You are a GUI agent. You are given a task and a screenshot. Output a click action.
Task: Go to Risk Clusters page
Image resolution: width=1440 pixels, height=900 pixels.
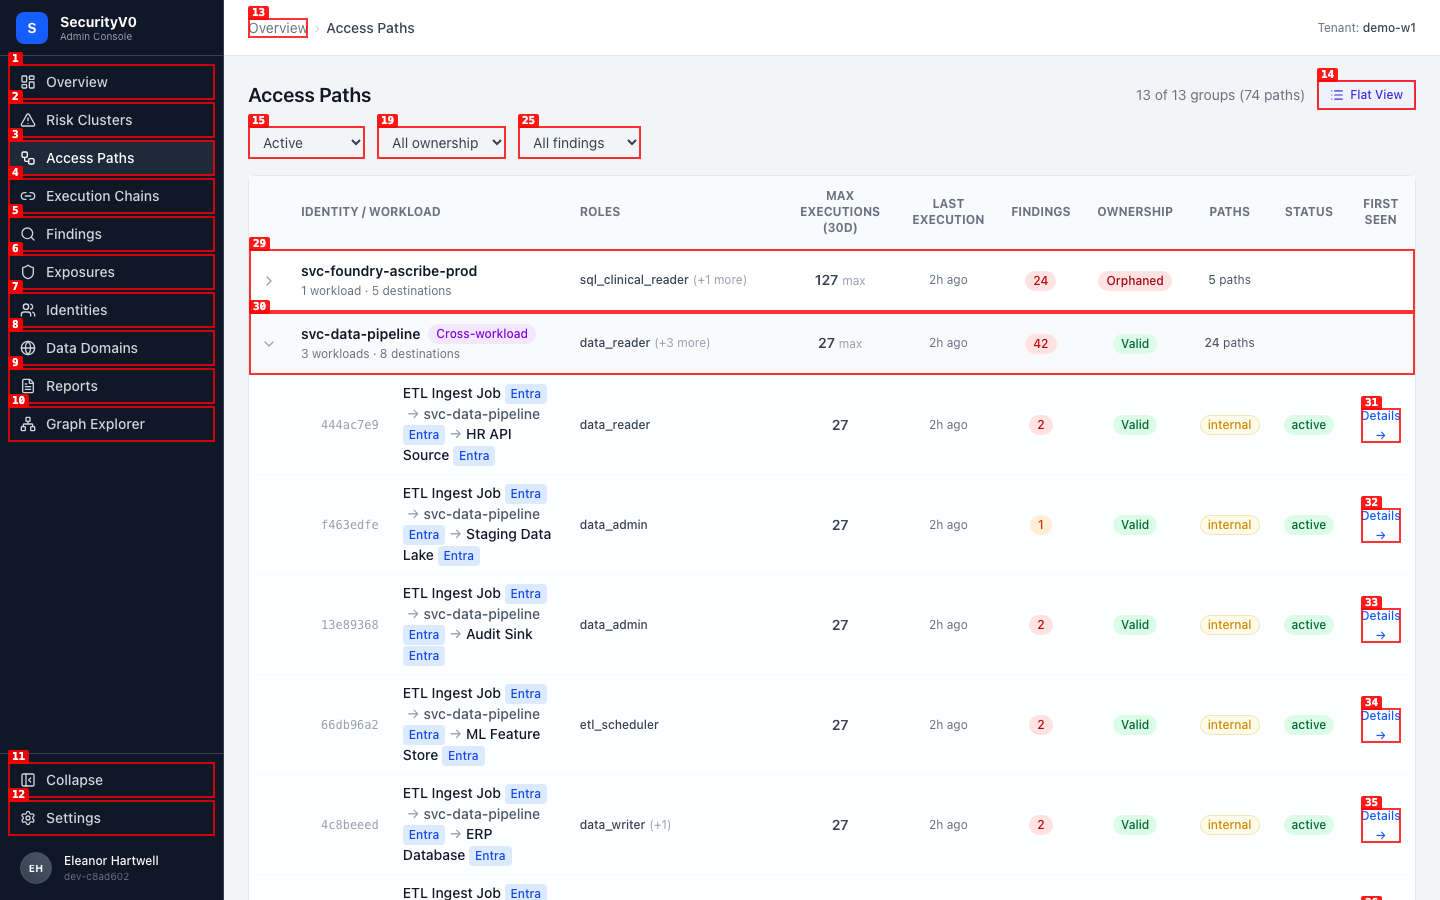coord(112,120)
